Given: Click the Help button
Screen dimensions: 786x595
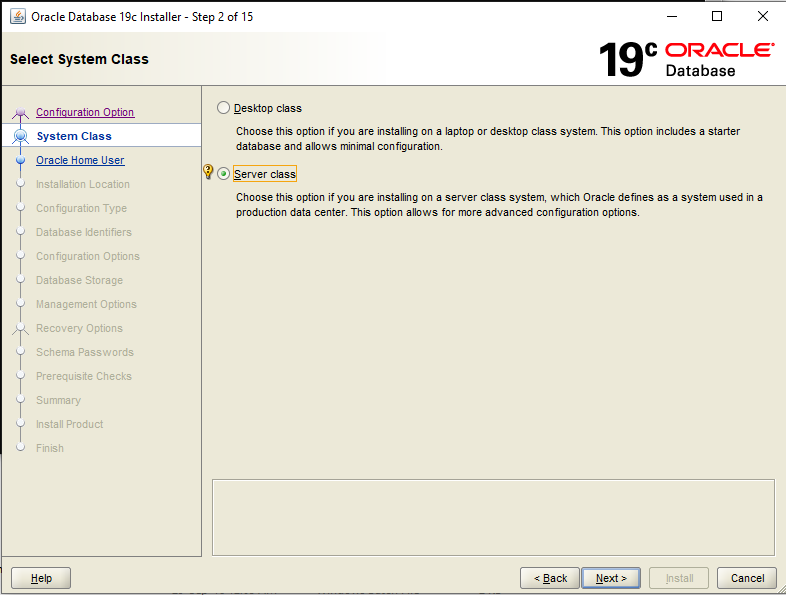Looking at the screenshot, I should [x=41, y=578].
